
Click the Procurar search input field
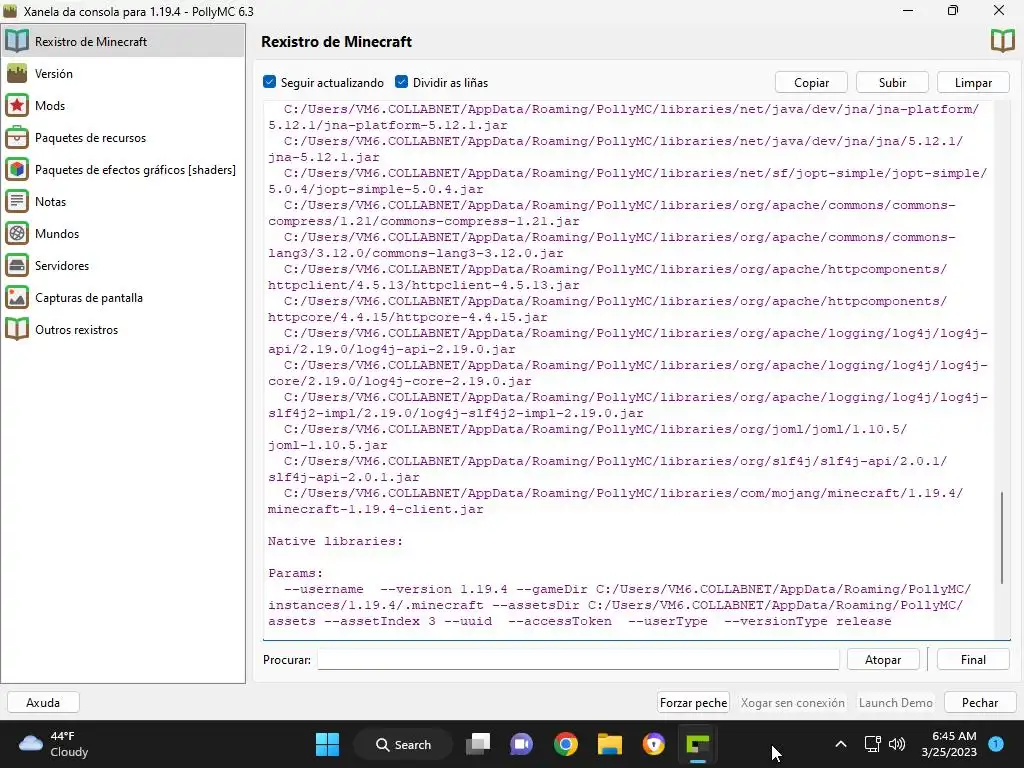coord(578,660)
